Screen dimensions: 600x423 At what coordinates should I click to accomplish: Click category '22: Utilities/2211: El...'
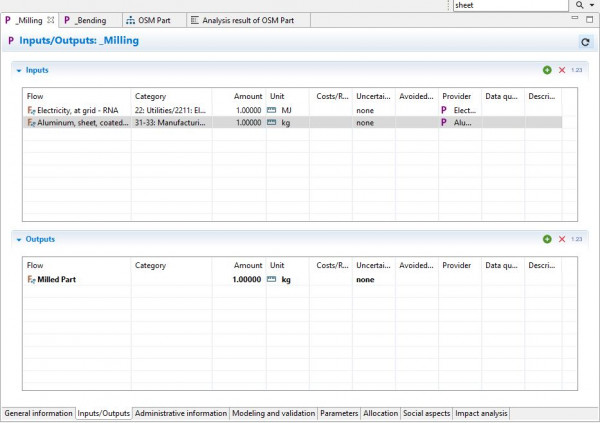[170, 110]
